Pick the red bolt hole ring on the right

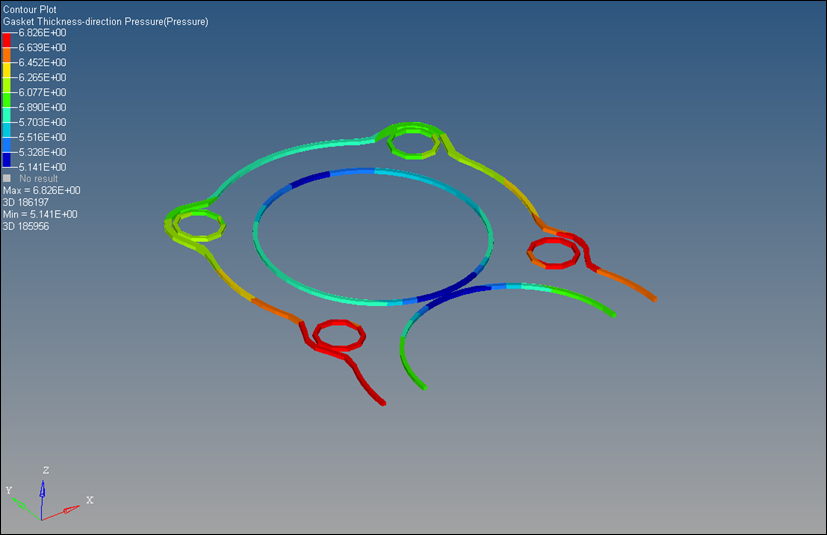(x=553, y=252)
